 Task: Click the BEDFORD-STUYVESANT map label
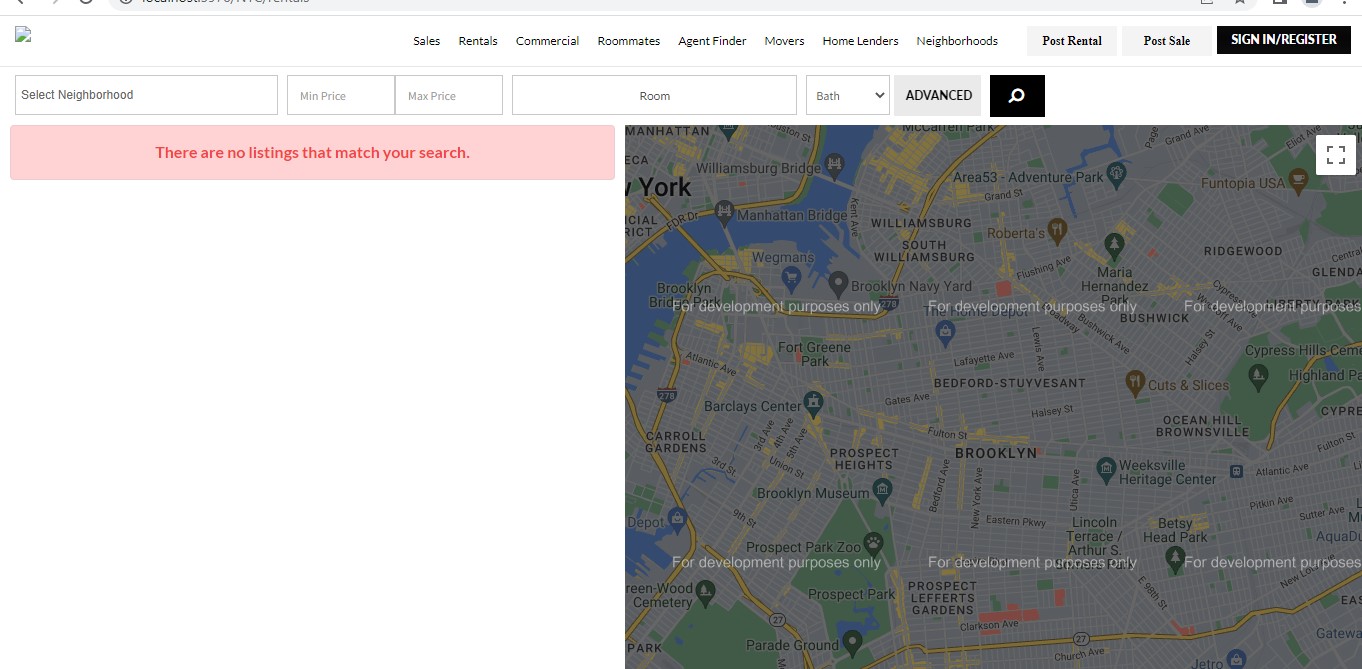[1009, 383]
